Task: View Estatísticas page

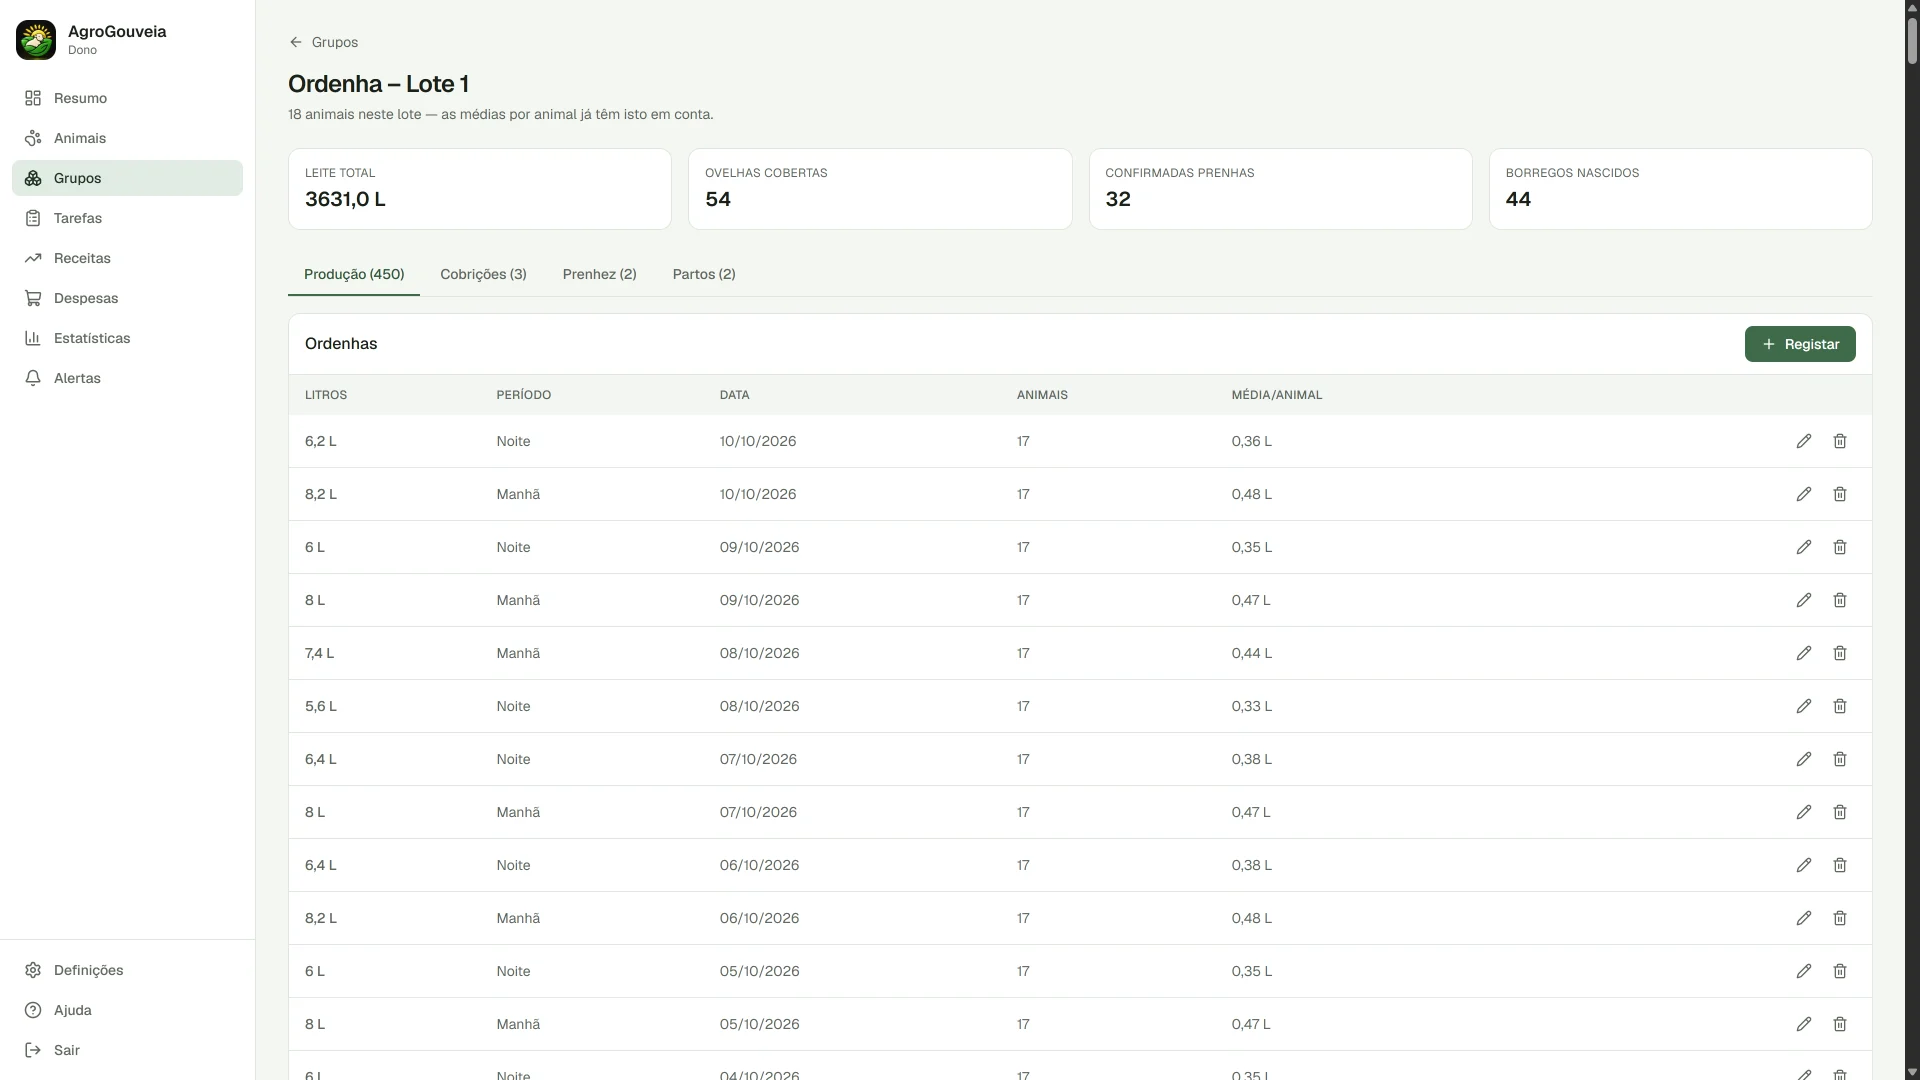Action: (x=127, y=338)
